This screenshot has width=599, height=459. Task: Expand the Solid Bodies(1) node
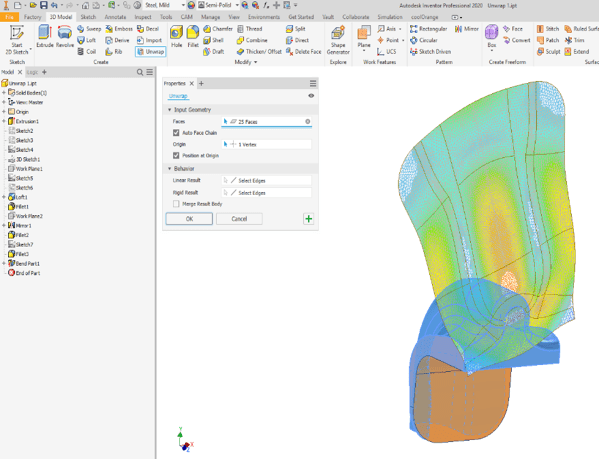4,93
